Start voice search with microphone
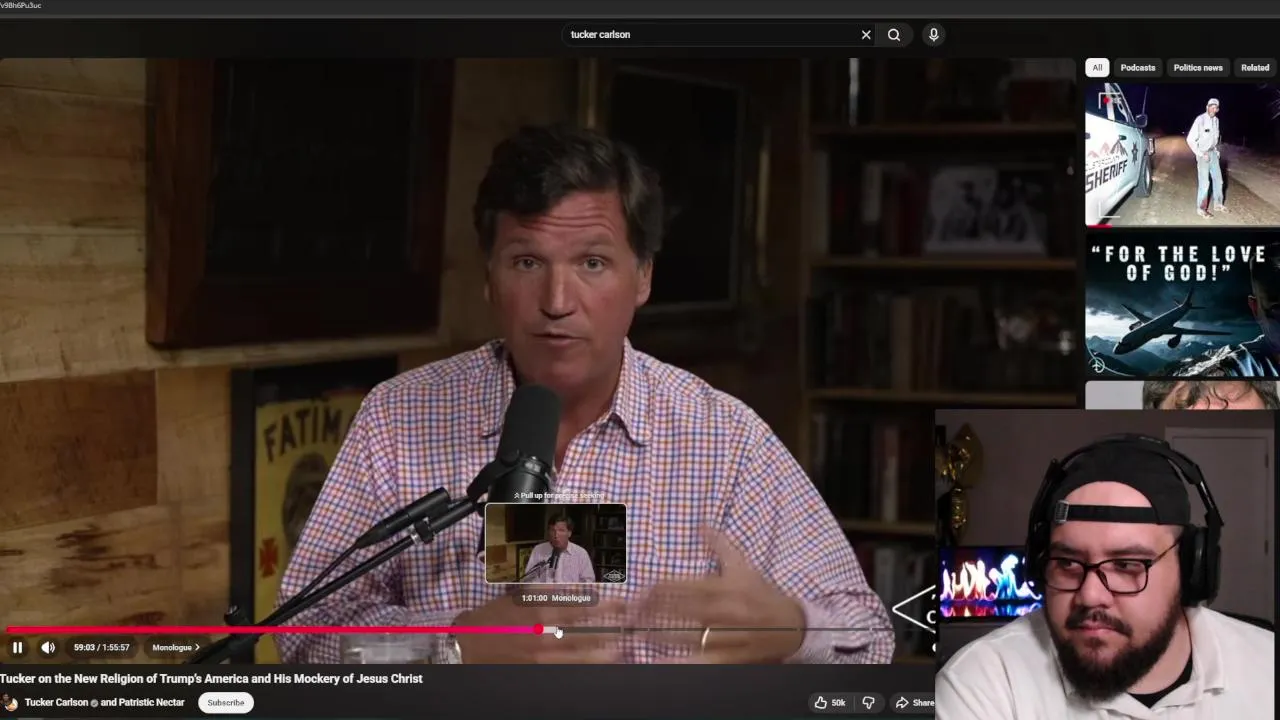 point(933,34)
